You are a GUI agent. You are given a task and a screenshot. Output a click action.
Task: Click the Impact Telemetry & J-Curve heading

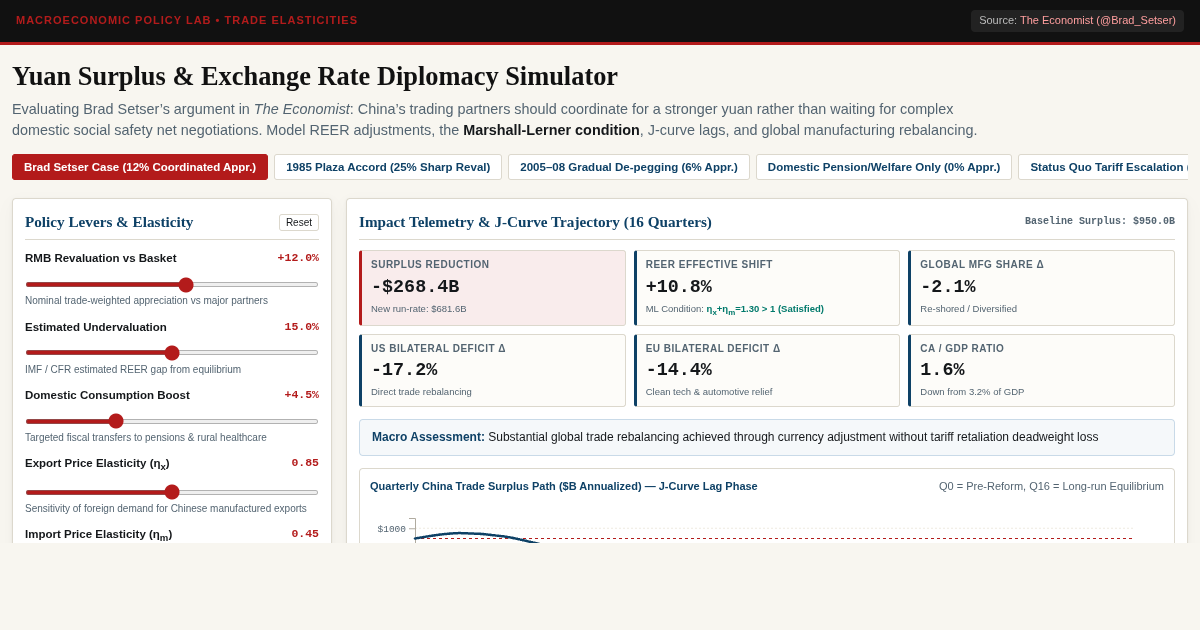[x=535, y=222]
